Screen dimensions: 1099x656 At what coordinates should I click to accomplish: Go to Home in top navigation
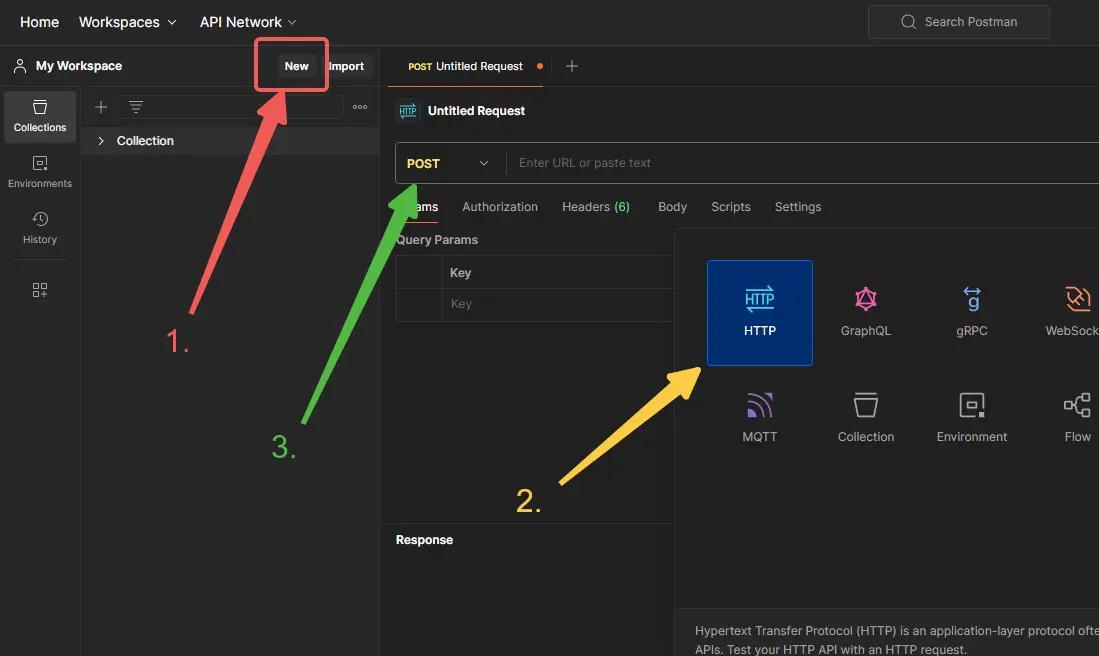click(x=39, y=22)
